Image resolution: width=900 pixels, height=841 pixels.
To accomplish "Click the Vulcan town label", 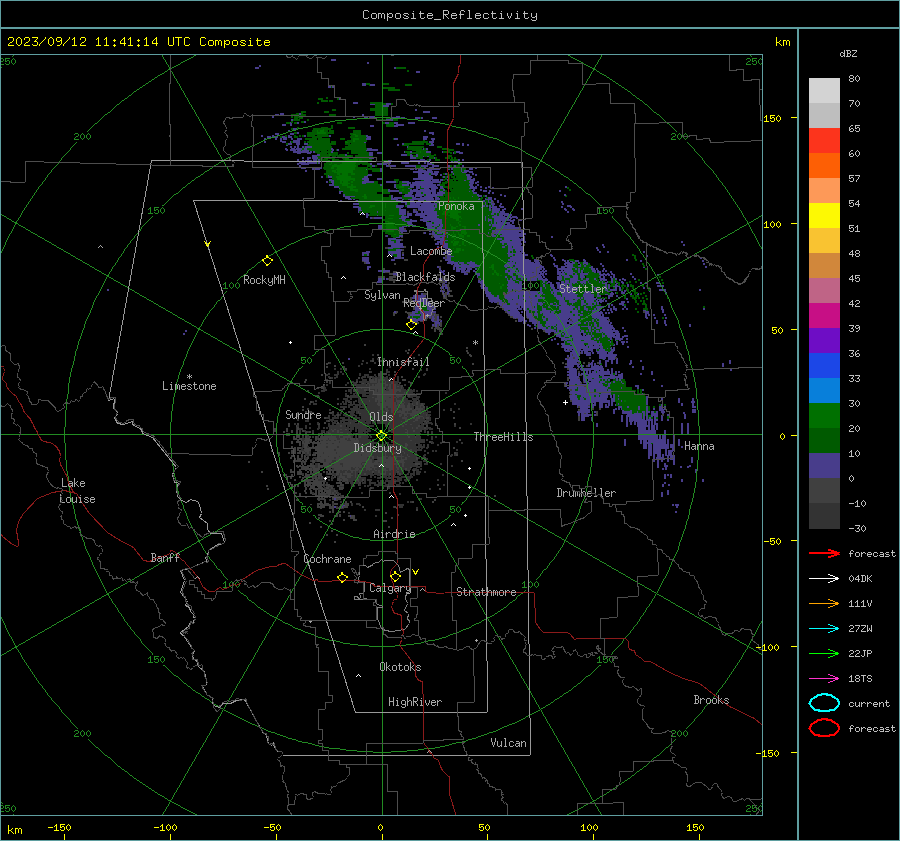I will pos(509,743).
